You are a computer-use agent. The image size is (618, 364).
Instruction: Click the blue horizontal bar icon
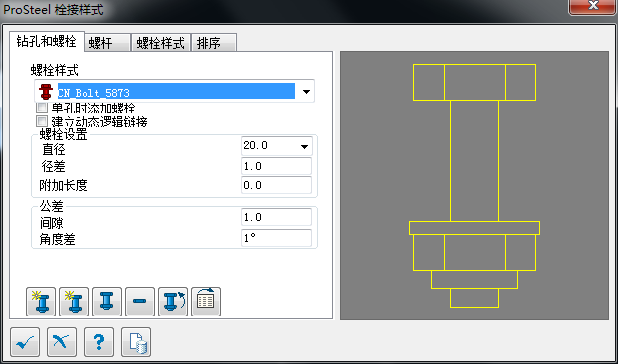(140, 302)
